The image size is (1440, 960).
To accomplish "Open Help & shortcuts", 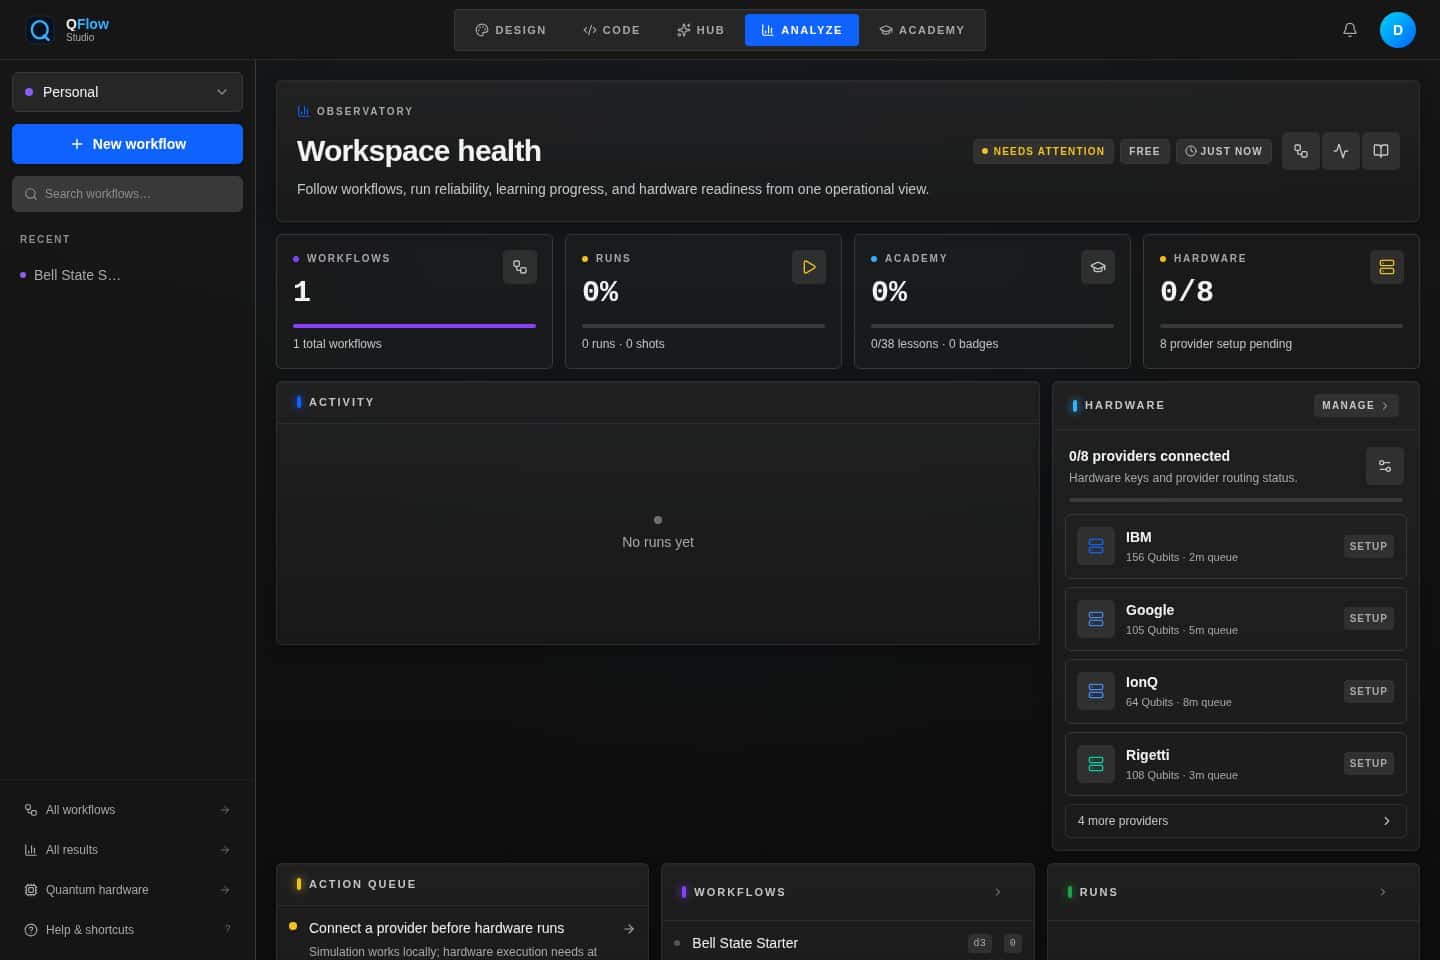I will 127,930.
